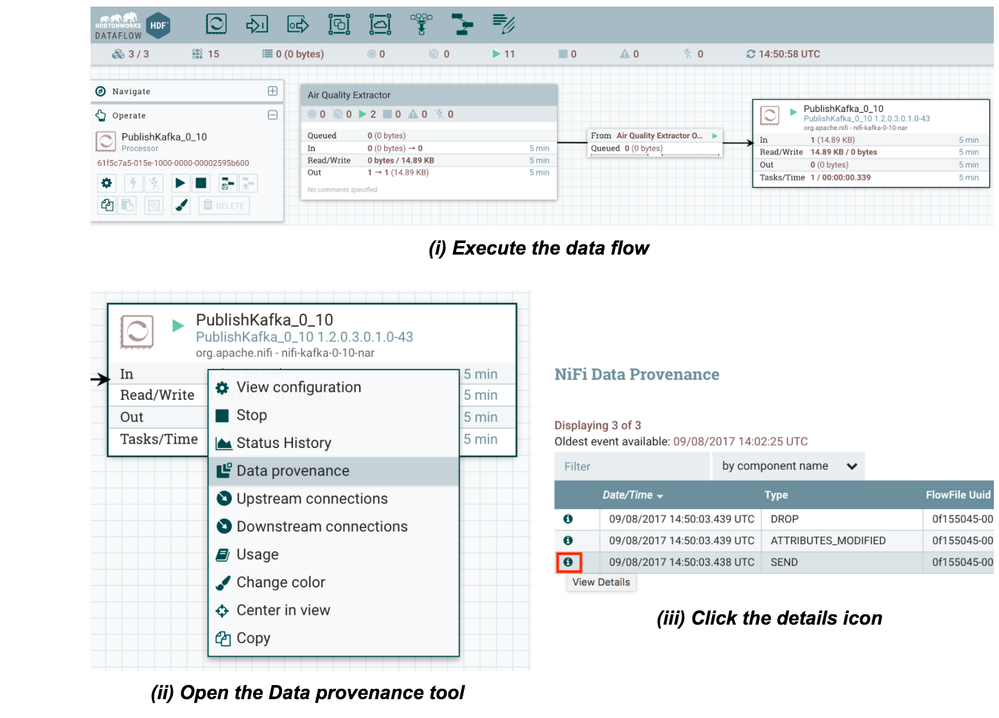999x718 pixels.
Task: Select the Label toolbar icon
Action: click(x=503, y=24)
